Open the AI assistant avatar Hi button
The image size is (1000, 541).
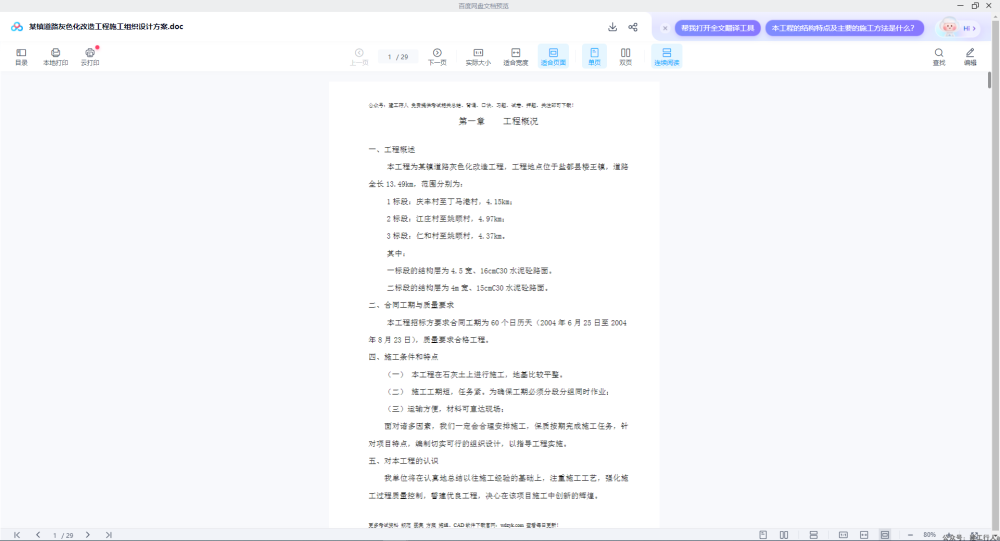pyautogui.click(x=959, y=28)
